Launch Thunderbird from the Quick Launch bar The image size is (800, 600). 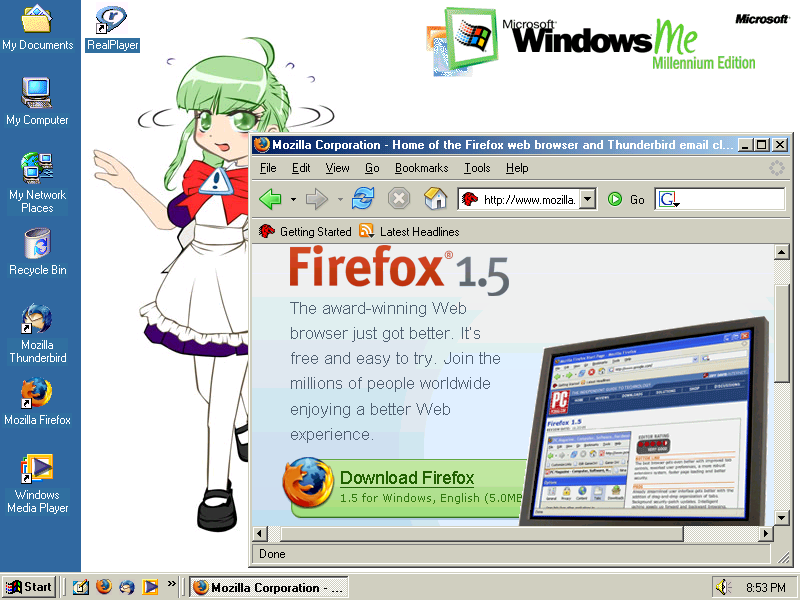coord(127,587)
